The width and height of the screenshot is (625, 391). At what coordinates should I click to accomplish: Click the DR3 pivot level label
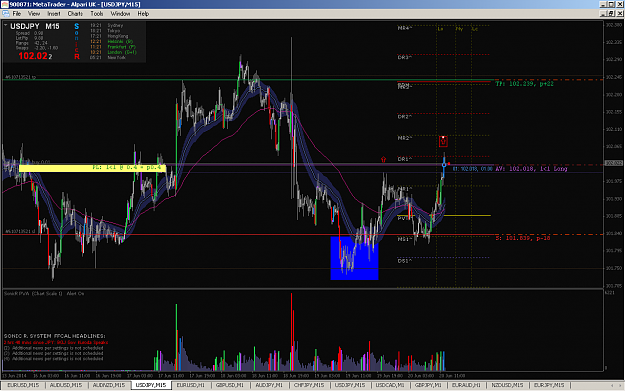(405, 57)
